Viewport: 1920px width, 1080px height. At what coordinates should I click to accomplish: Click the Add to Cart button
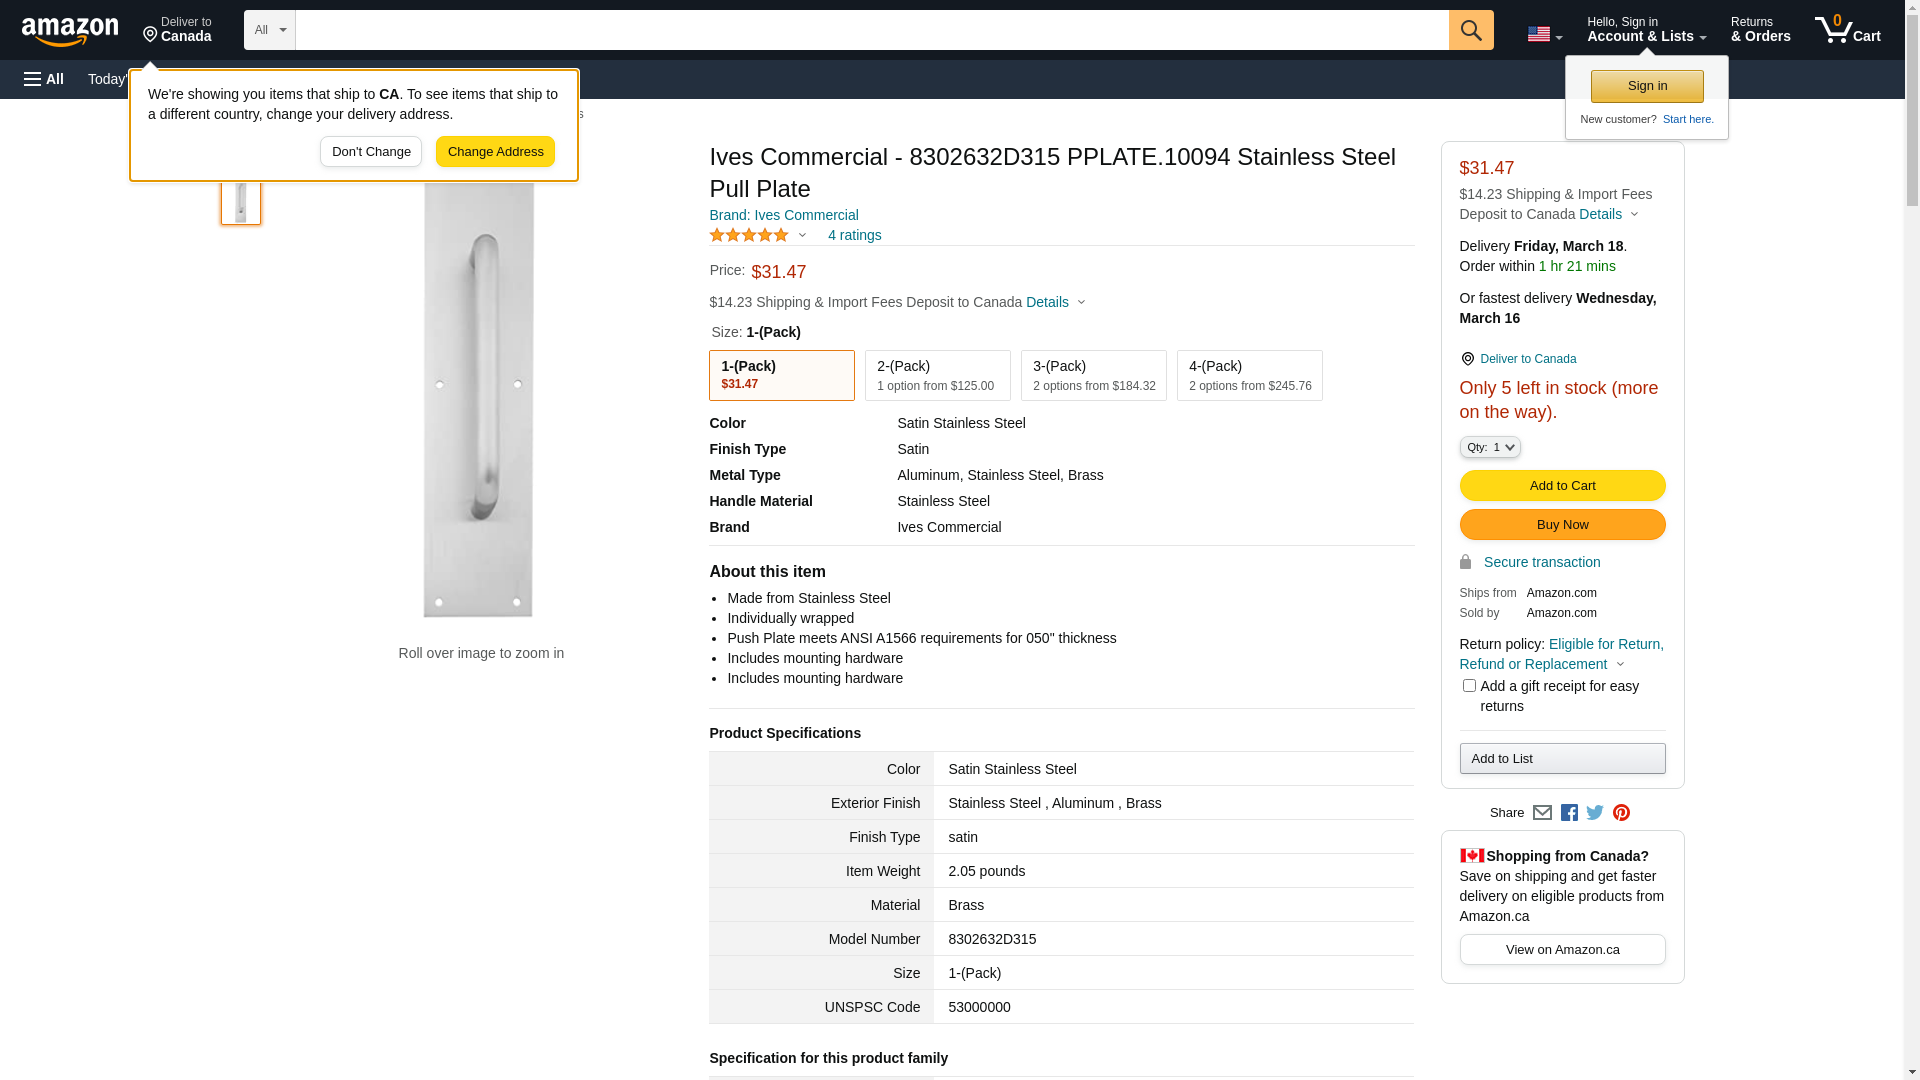[x=1562, y=486]
